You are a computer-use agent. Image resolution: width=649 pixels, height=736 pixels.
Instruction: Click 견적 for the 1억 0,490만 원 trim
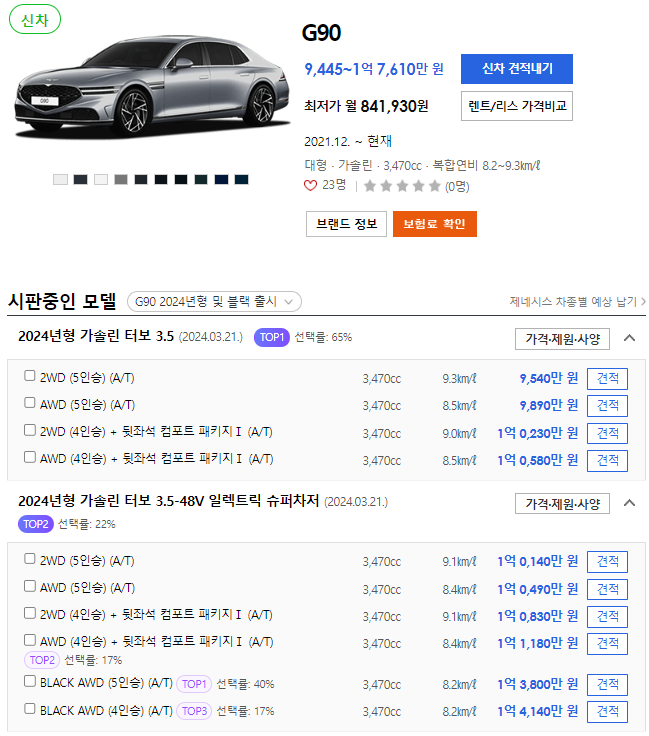click(x=607, y=589)
